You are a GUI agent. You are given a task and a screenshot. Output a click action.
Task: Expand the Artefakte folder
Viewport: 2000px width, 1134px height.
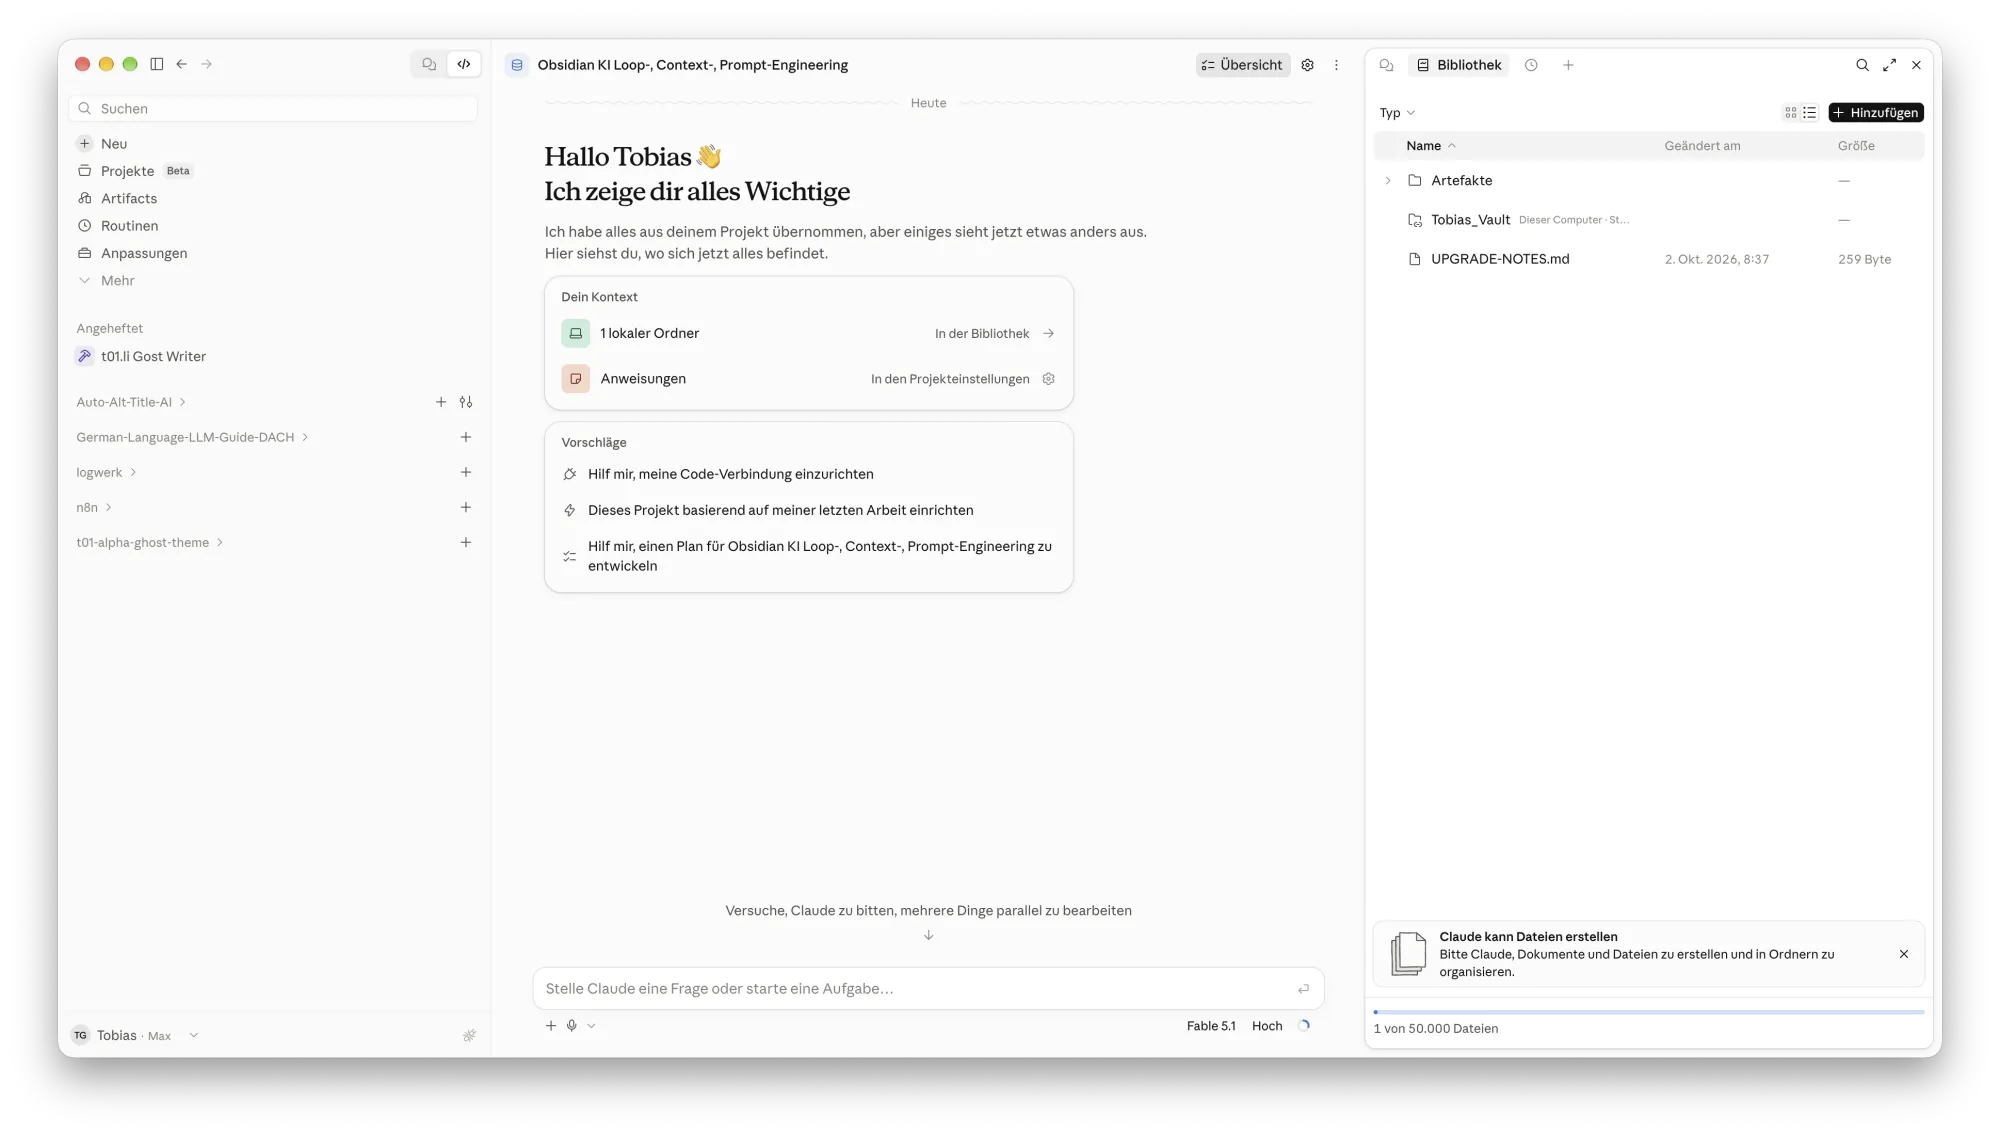pos(1388,181)
